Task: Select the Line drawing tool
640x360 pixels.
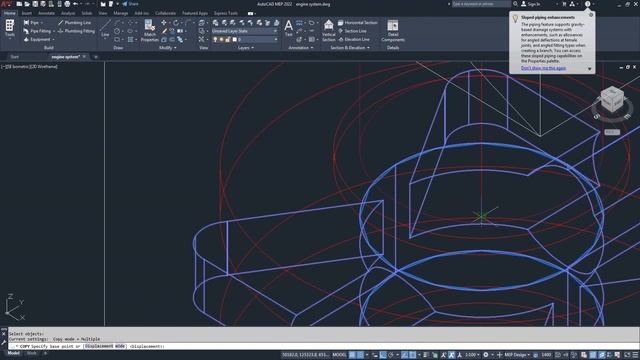Action: pos(105,29)
